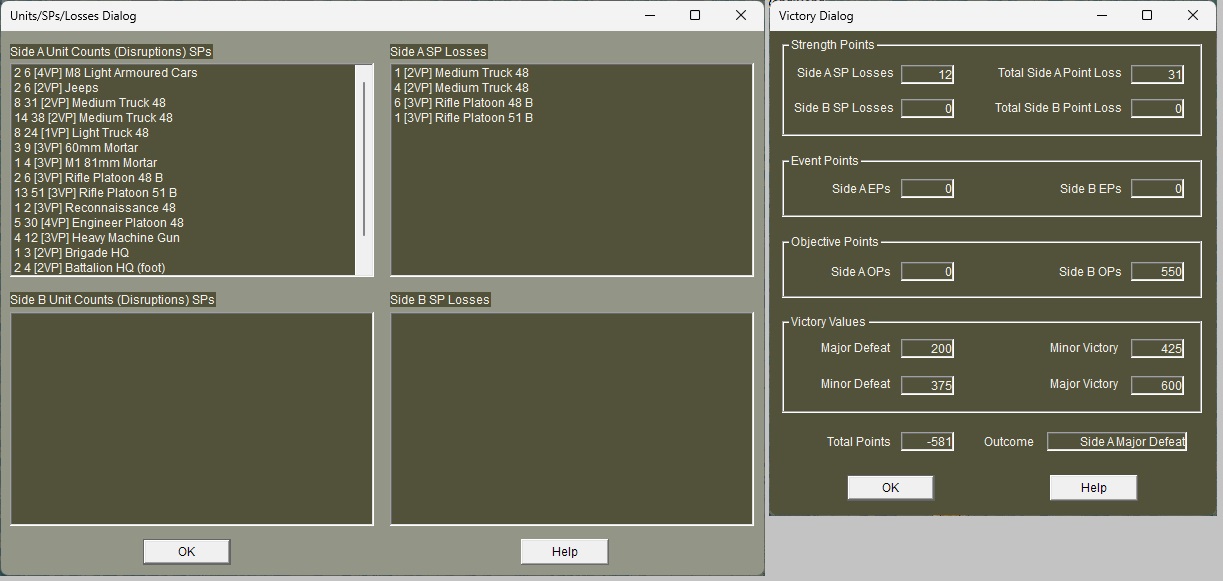Click the Side B OPs field showing 550
1223x581 pixels.
pyautogui.click(x=1157, y=271)
